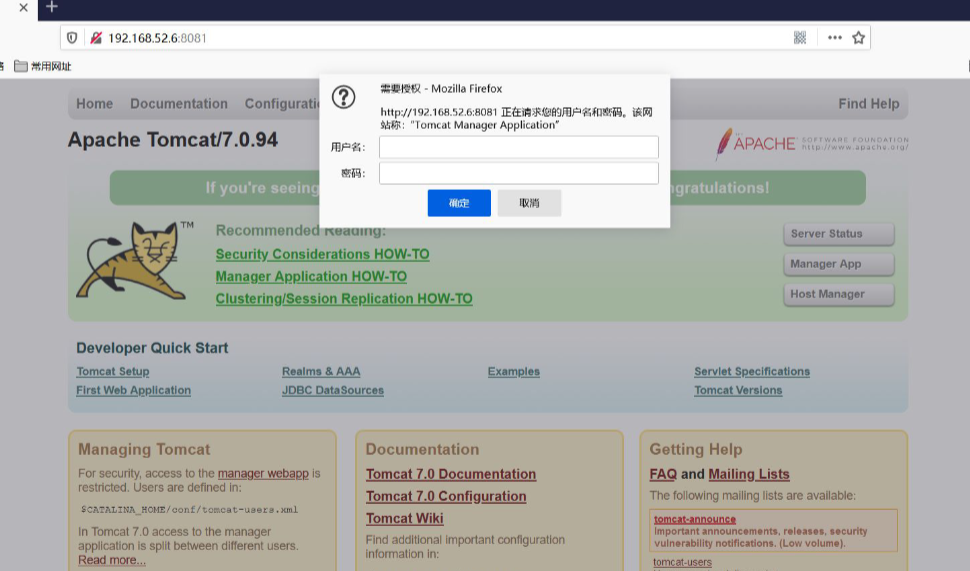Click the question mark icon in dialog
This screenshot has width=970, height=571.
point(343,97)
